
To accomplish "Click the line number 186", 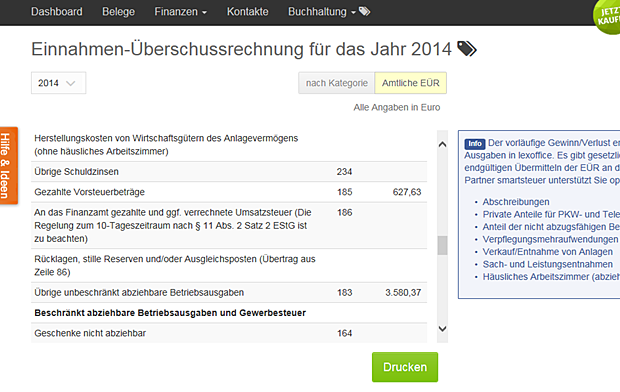I will point(344,212).
